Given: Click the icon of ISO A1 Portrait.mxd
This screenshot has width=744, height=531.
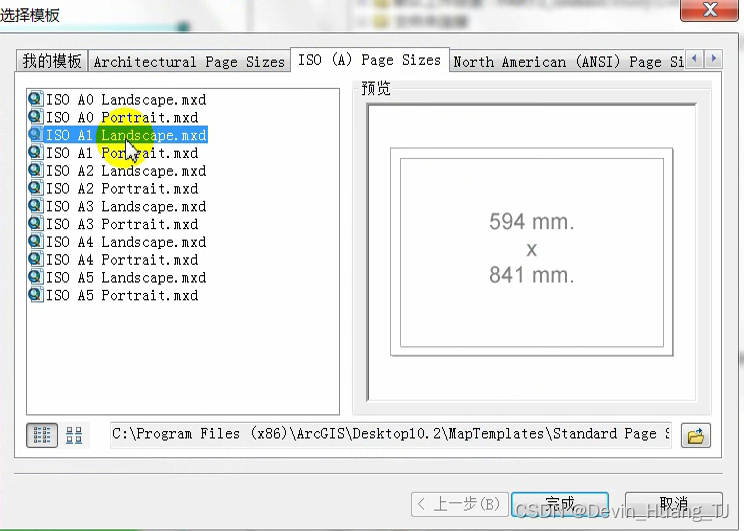Looking at the screenshot, I should (36, 152).
